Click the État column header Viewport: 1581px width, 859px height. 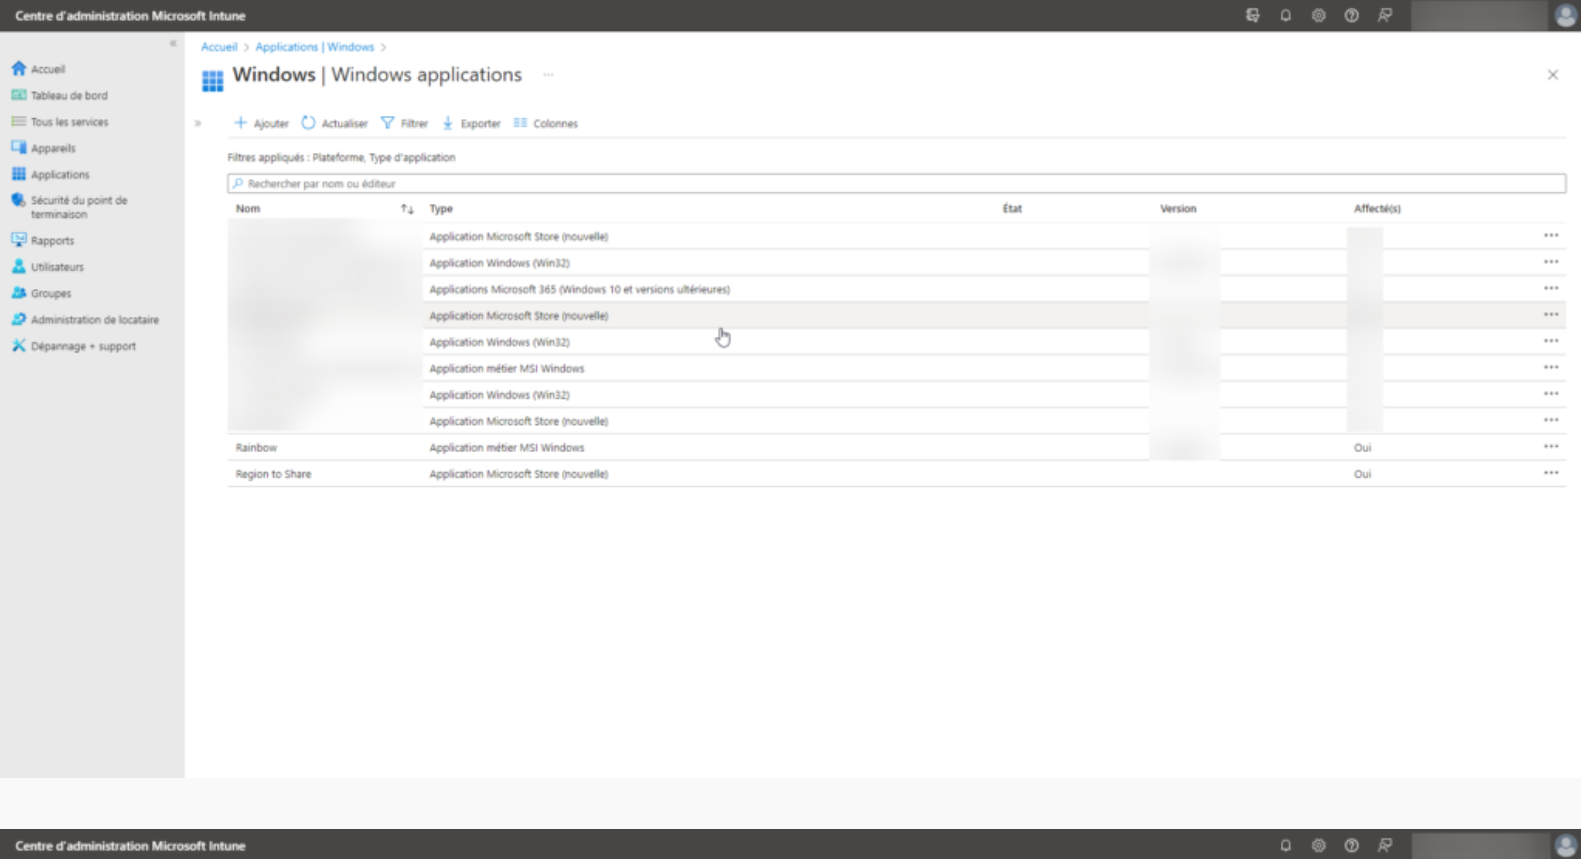click(x=1012, y=209)
